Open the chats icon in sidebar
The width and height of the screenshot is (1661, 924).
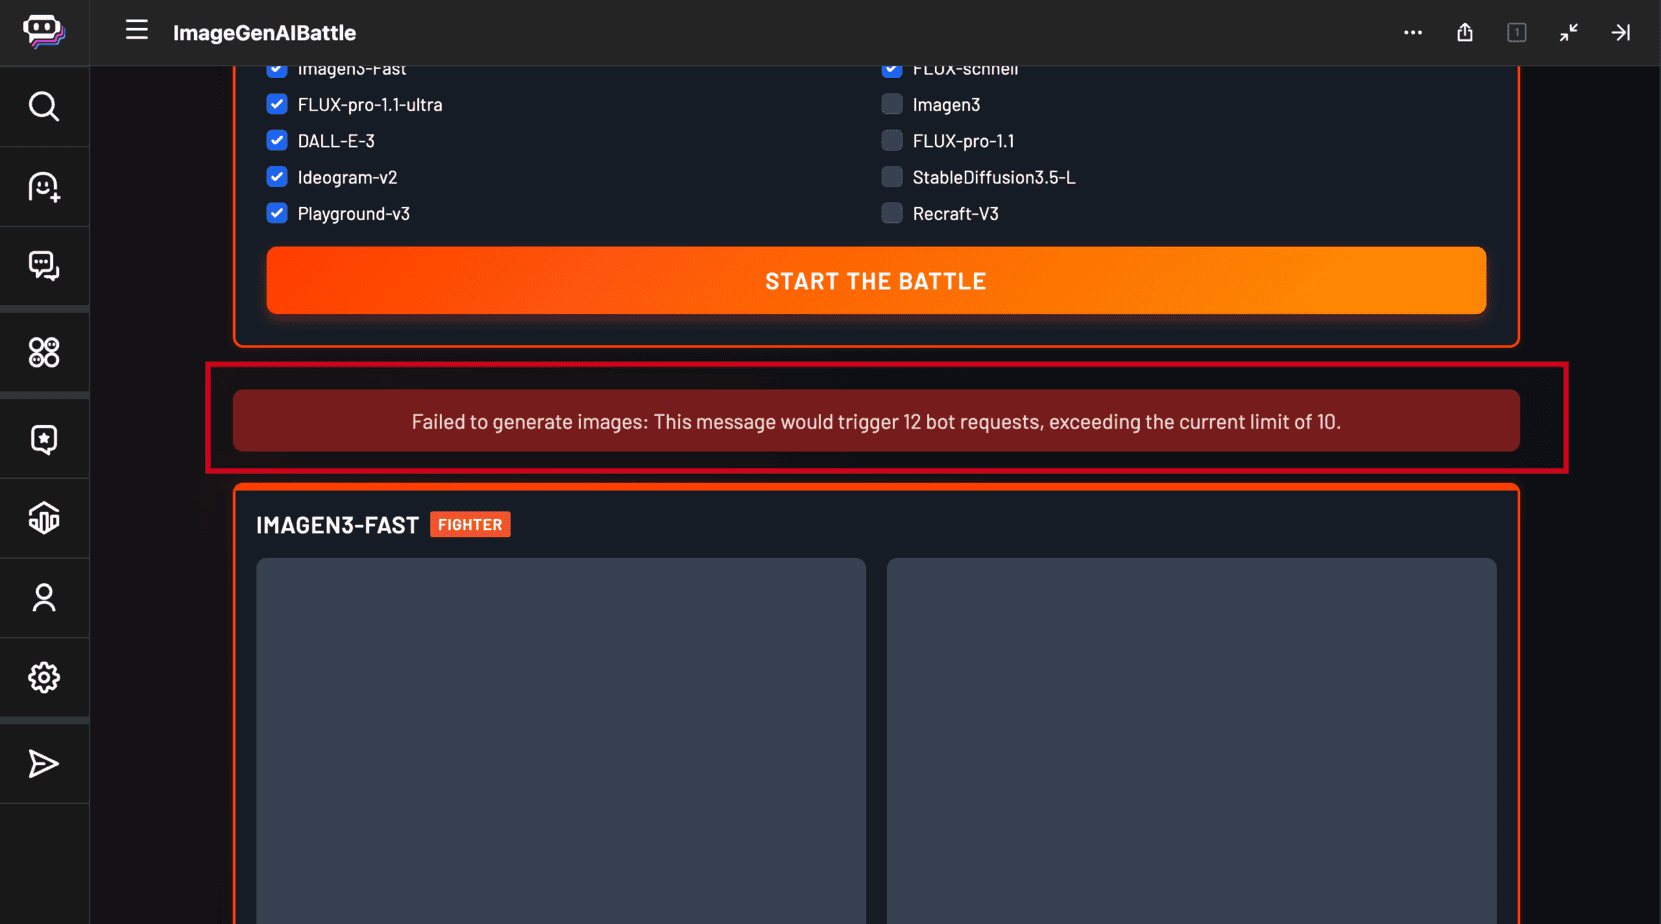44,266
